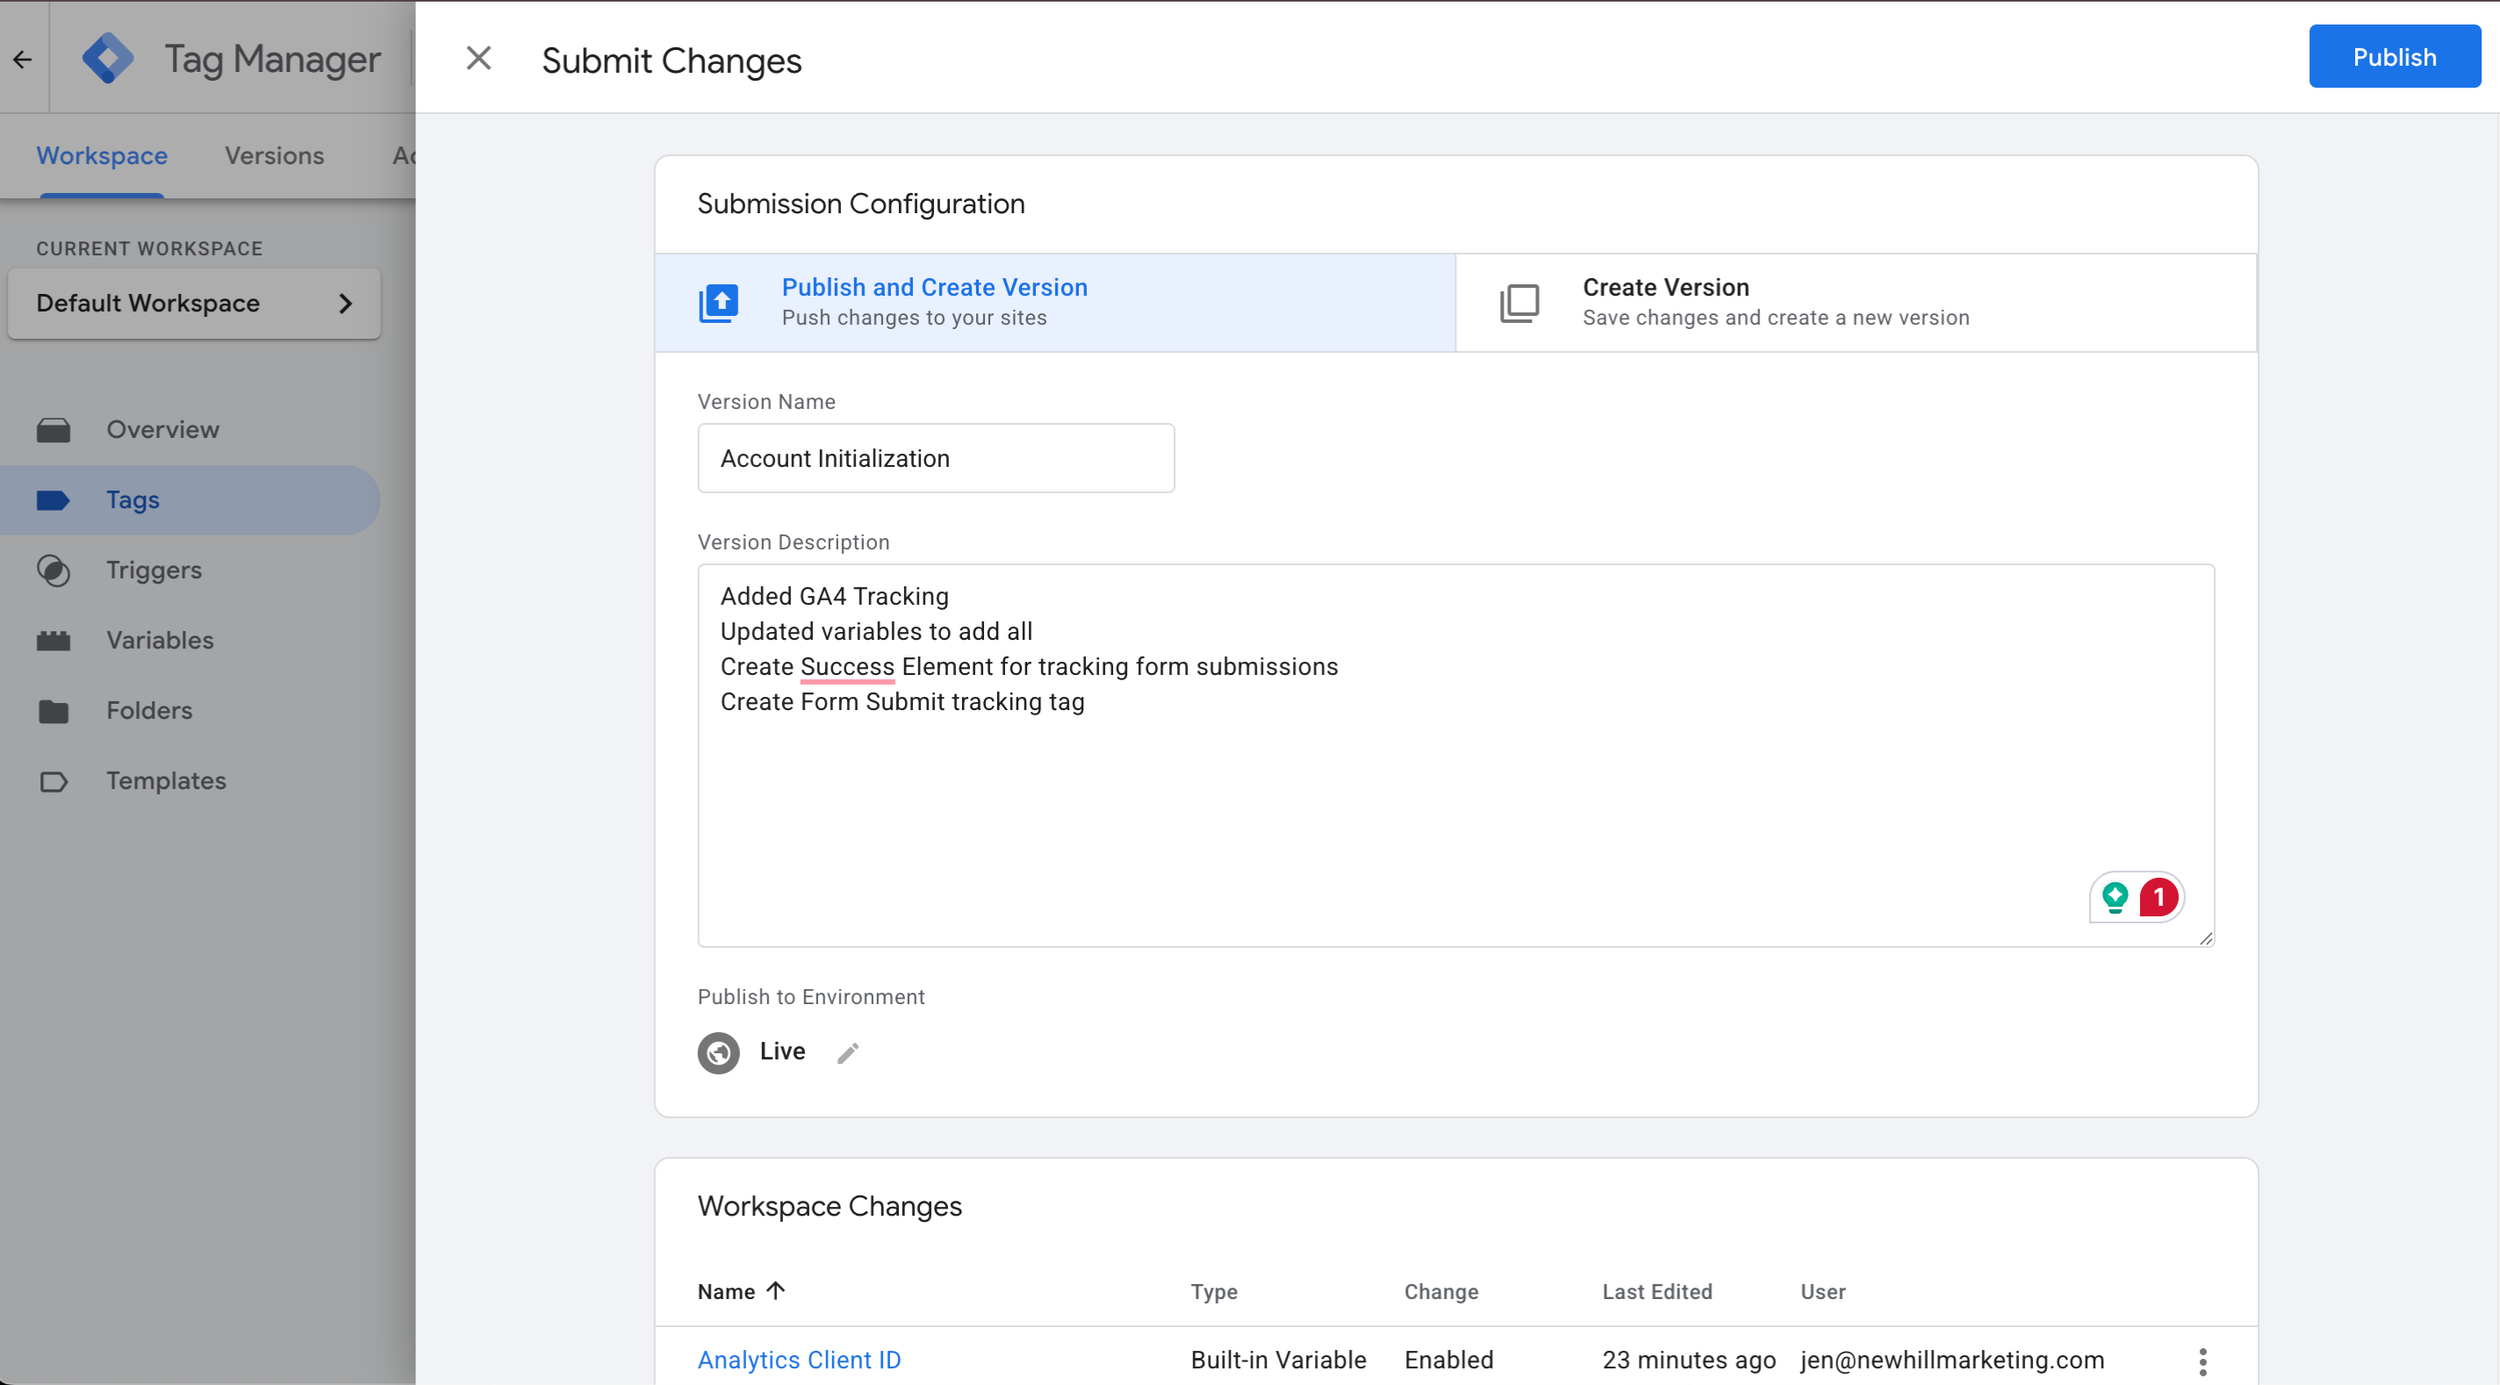Switch to the Workspace tab
Image resolution: width=2500 pixels, height=1385 pixels.
[x=102, y=156]
